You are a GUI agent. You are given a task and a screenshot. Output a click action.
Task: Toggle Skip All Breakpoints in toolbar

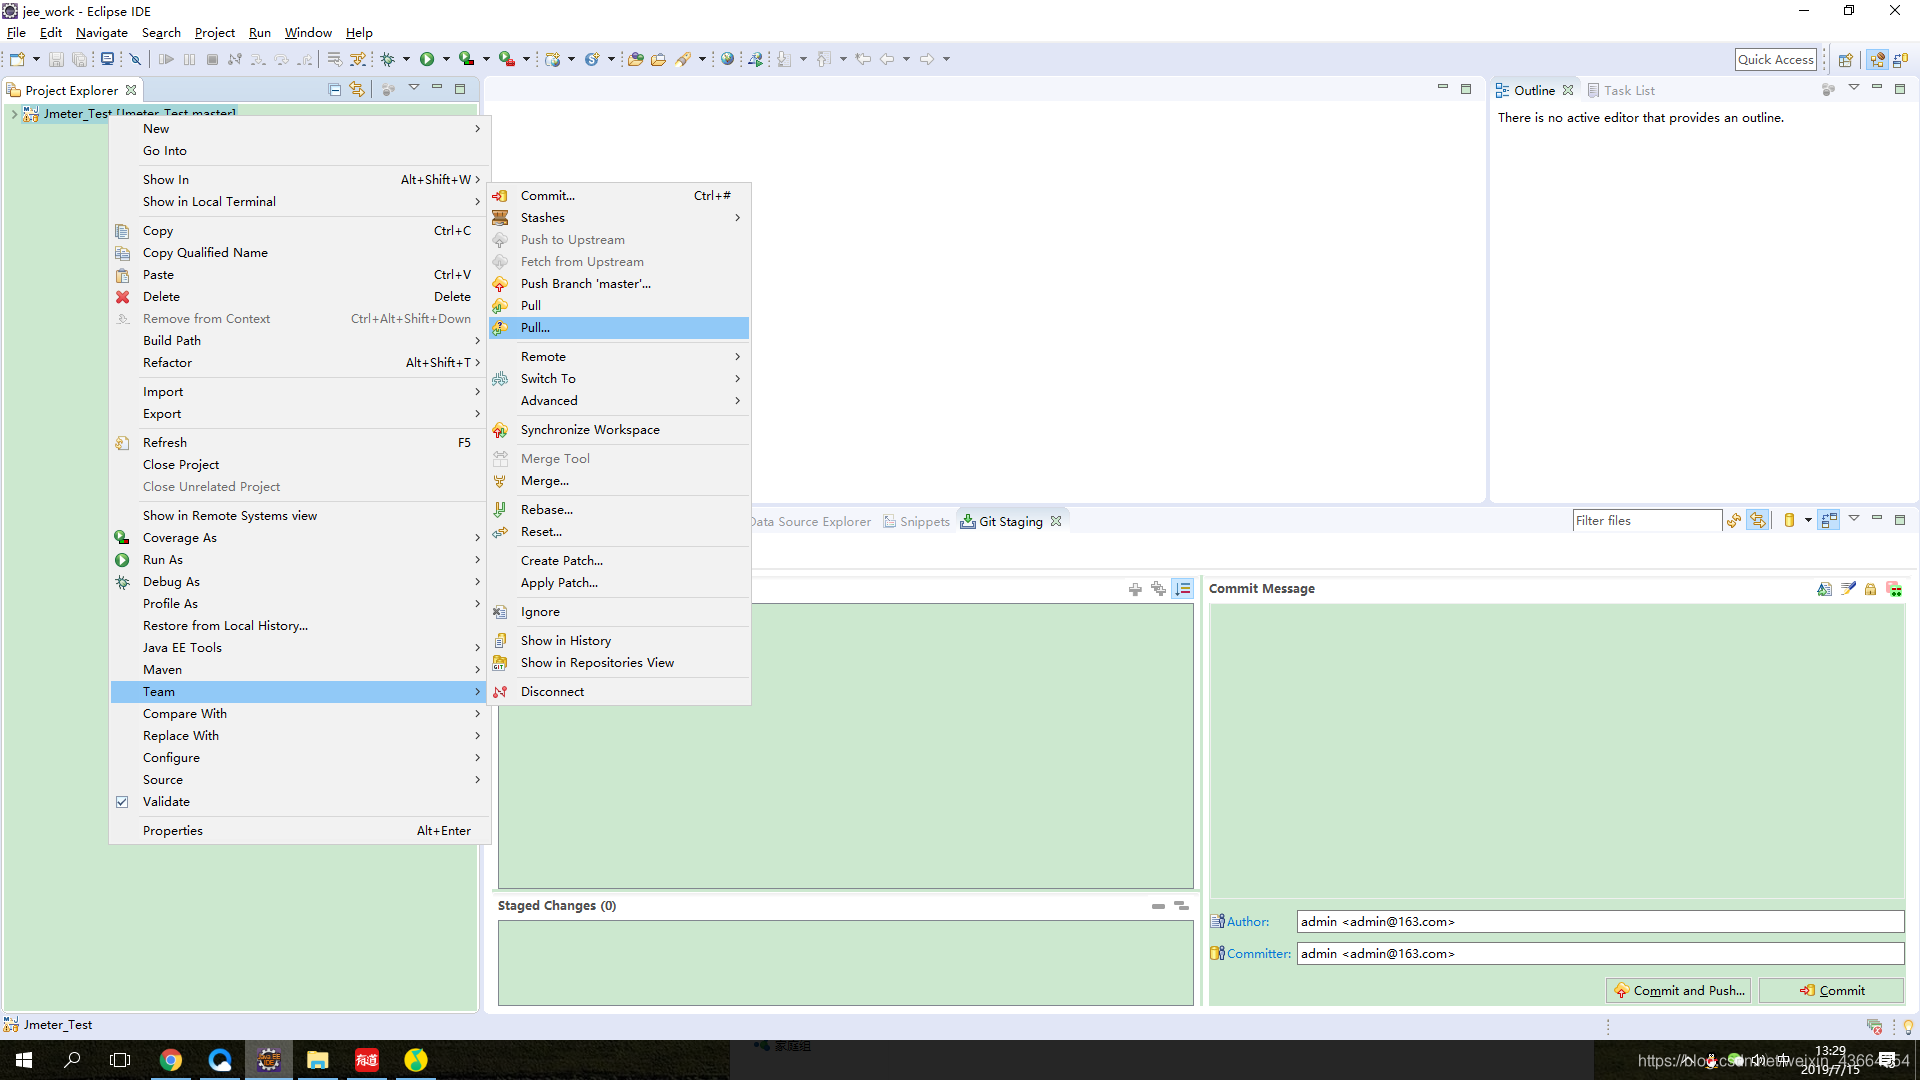tap(135, 59)
